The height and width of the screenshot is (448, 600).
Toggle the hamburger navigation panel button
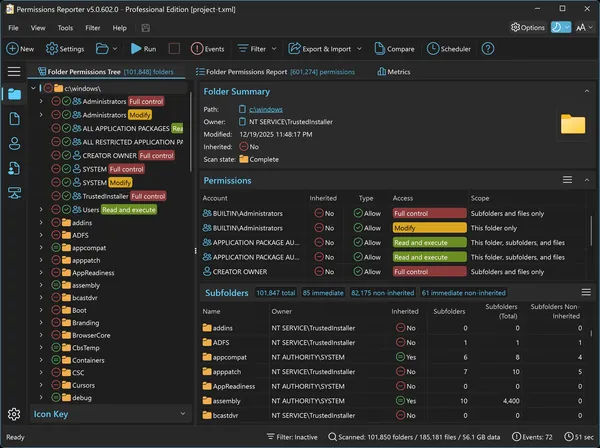[x=14, y=71]
